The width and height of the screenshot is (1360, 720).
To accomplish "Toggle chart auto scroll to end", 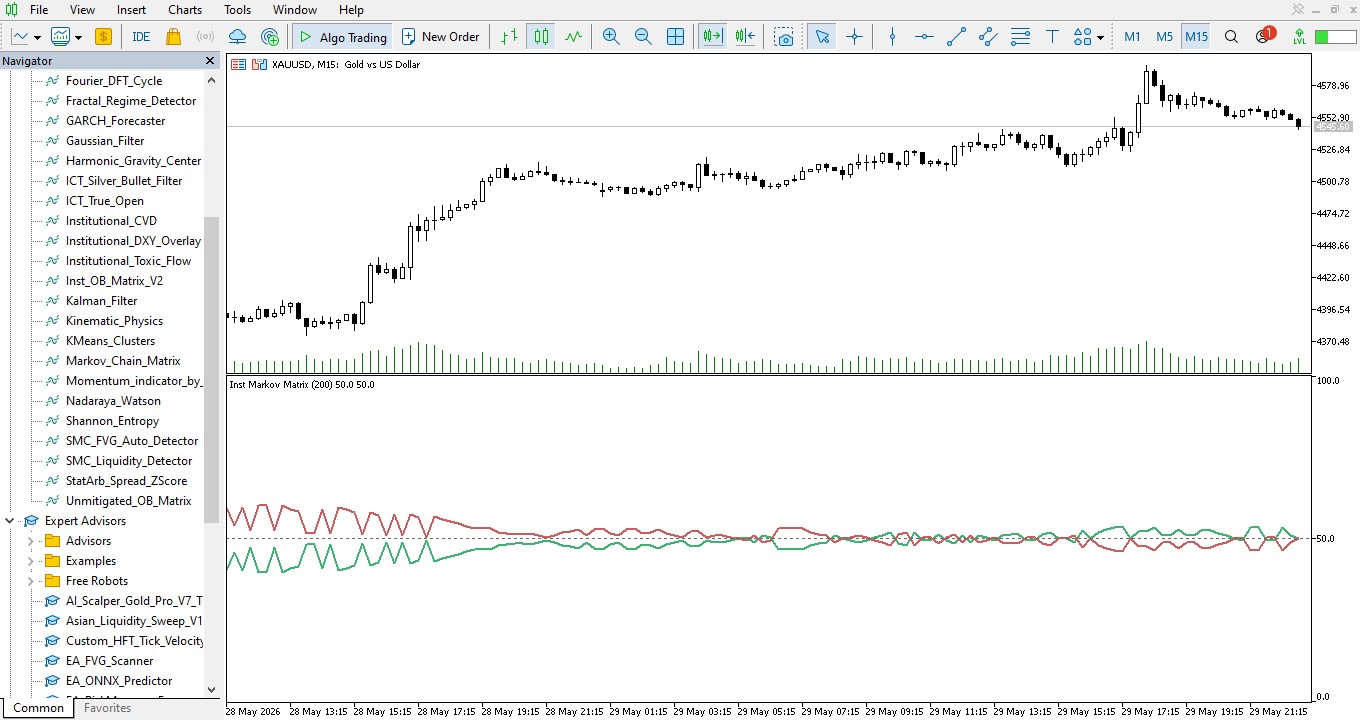I will pos(712,37).
